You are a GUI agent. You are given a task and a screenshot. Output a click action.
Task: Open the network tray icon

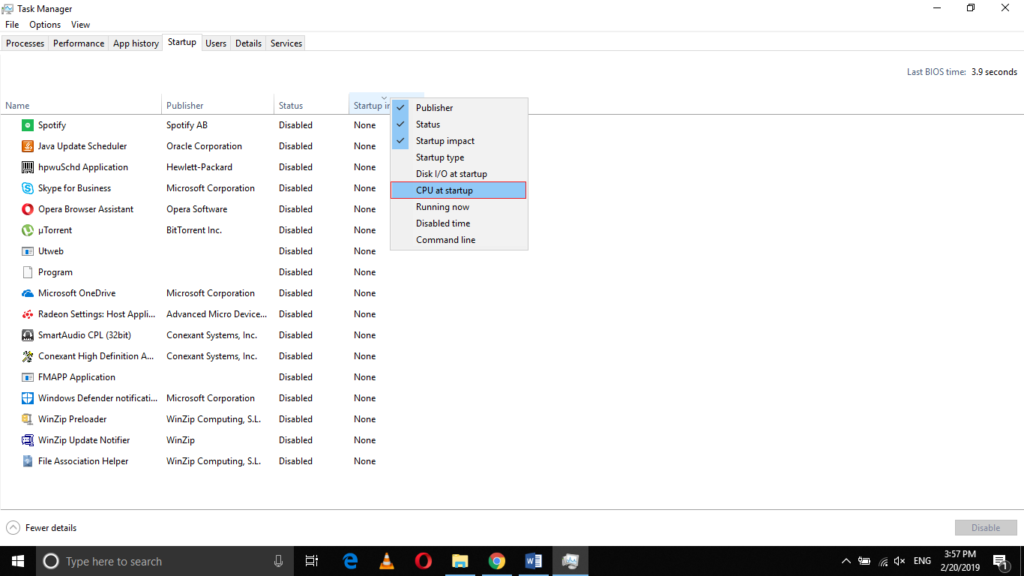(883, 561)
